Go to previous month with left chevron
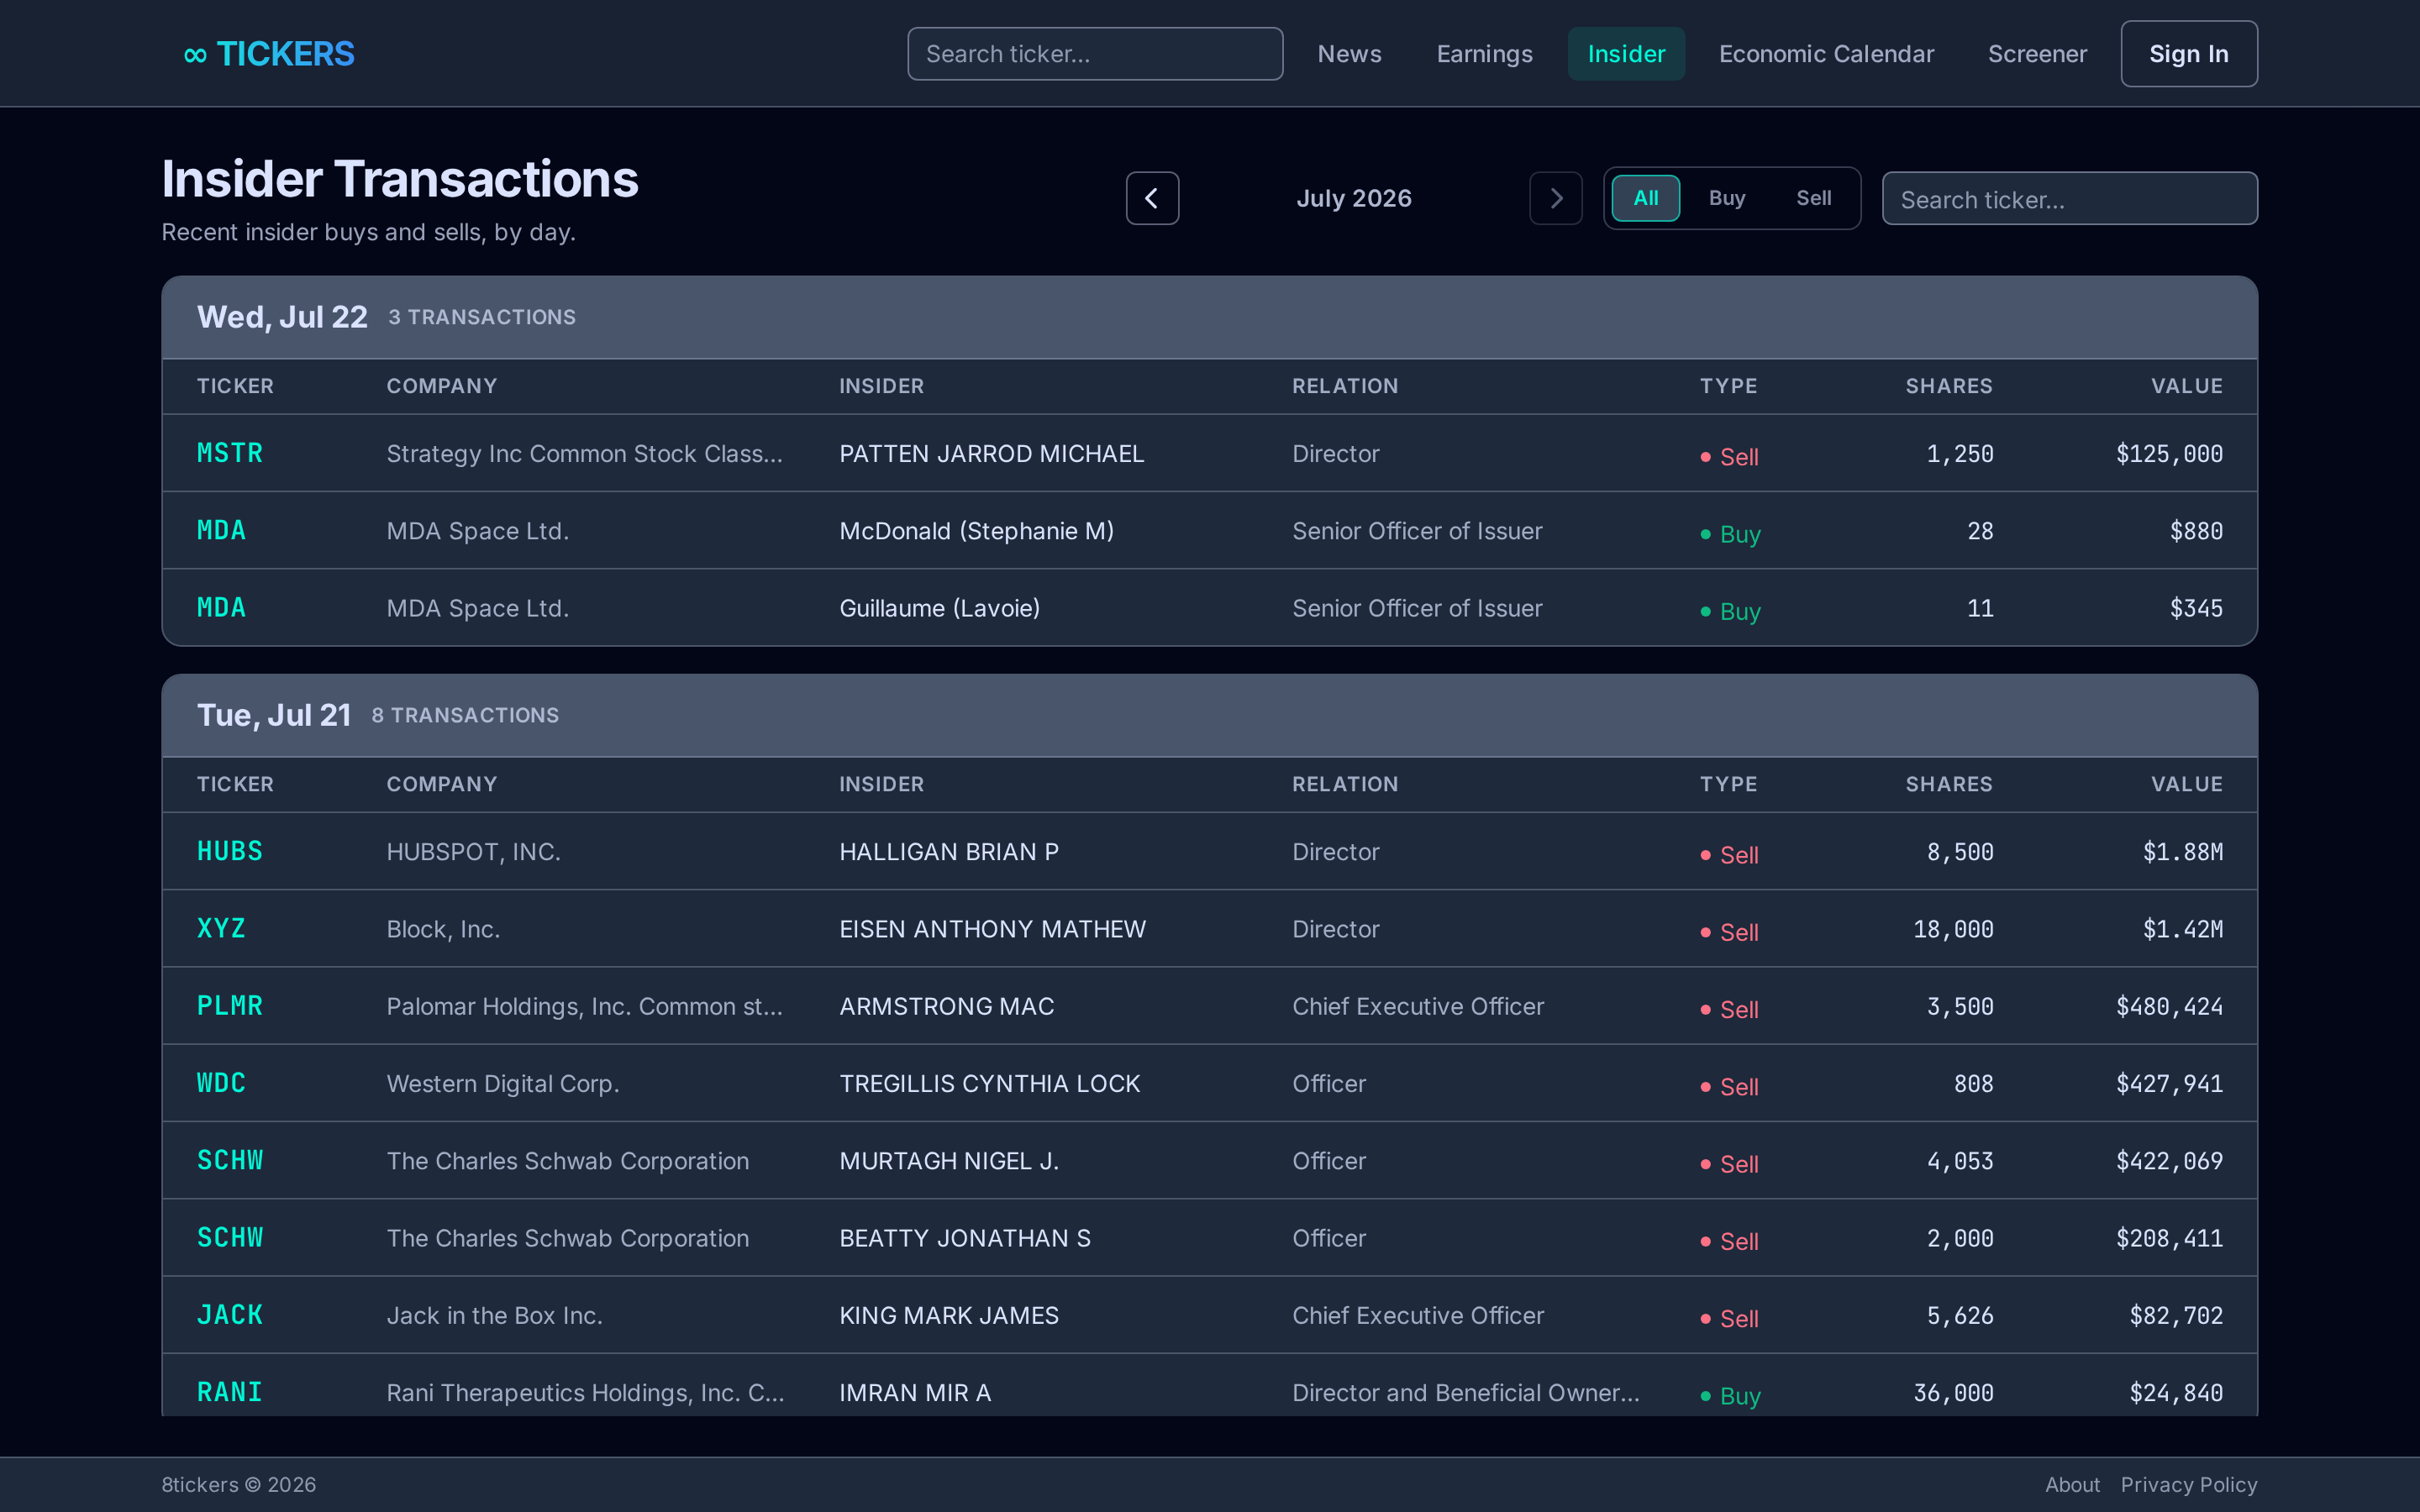This screenshot has height=1512, width=2420. [1152, 198]
